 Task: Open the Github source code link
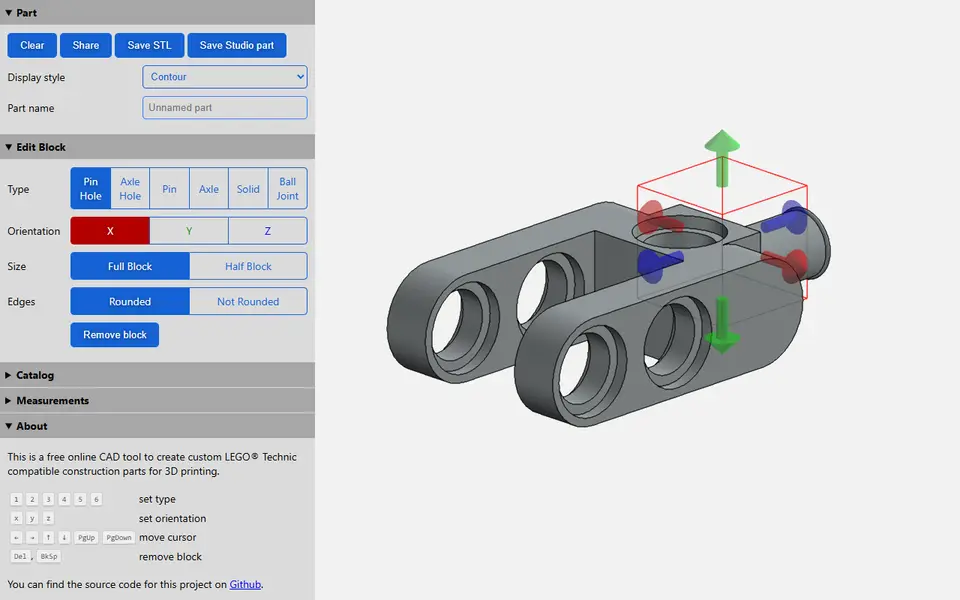pos(245,584)
